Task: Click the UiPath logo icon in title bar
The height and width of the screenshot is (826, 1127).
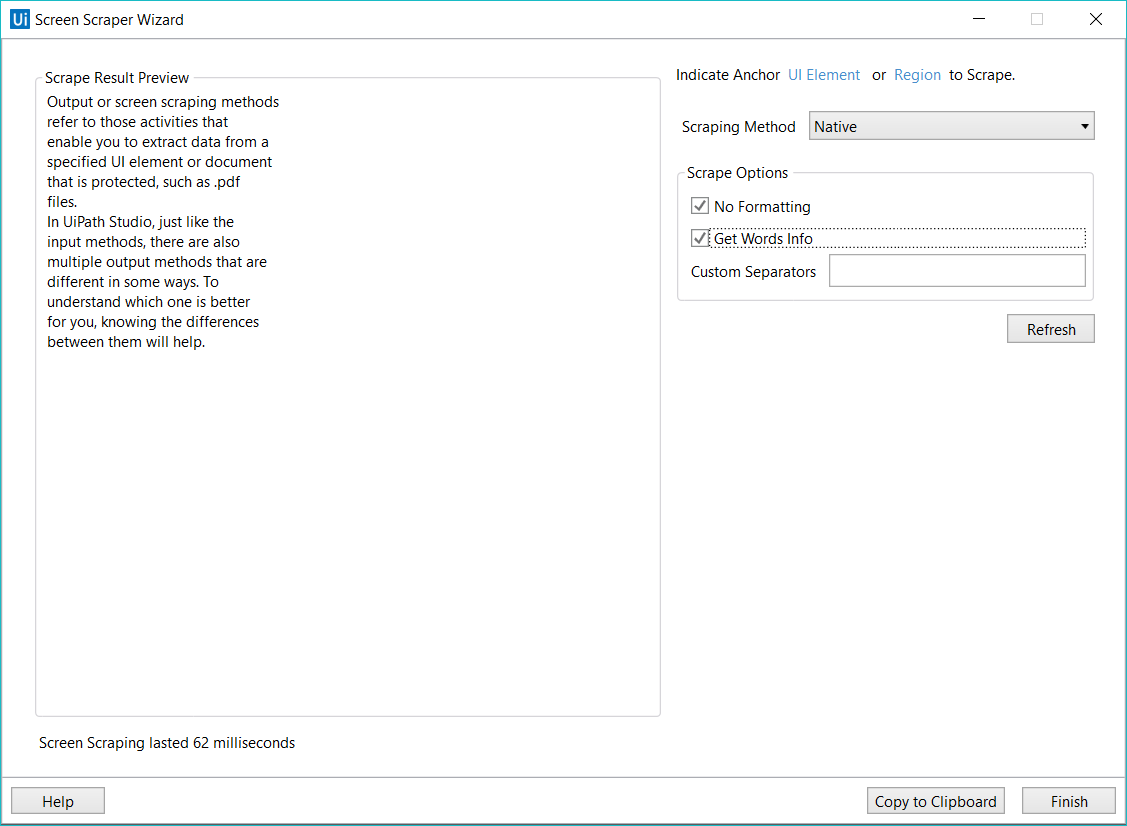Action: point(20,19)
